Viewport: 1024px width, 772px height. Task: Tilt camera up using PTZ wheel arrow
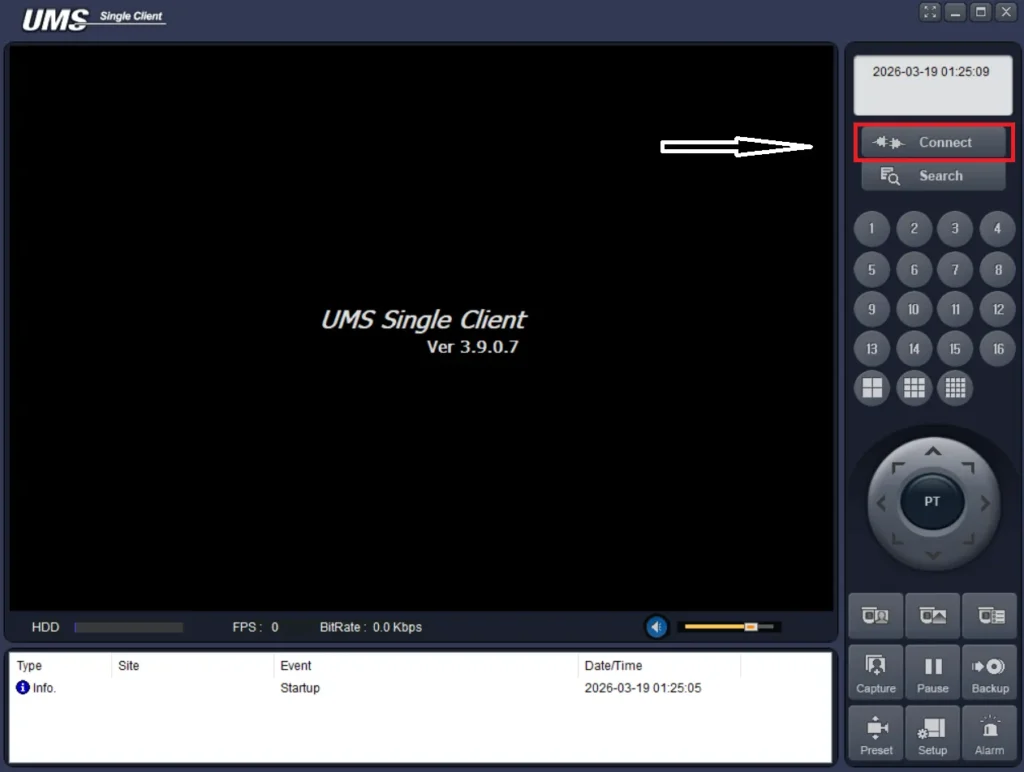point(932,452)
